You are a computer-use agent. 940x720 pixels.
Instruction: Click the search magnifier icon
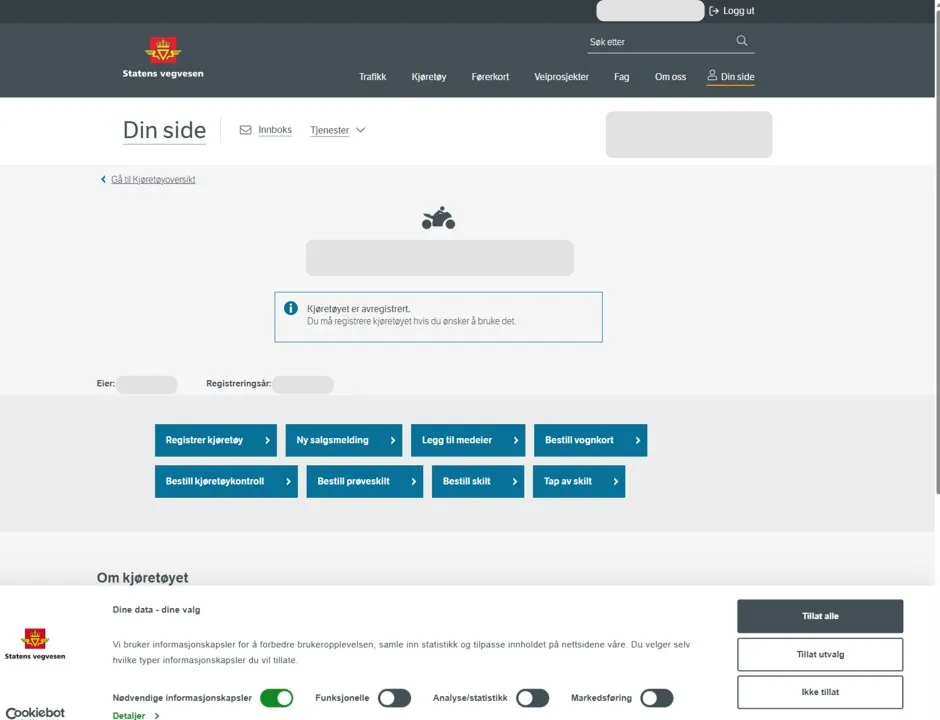(741, 41)
